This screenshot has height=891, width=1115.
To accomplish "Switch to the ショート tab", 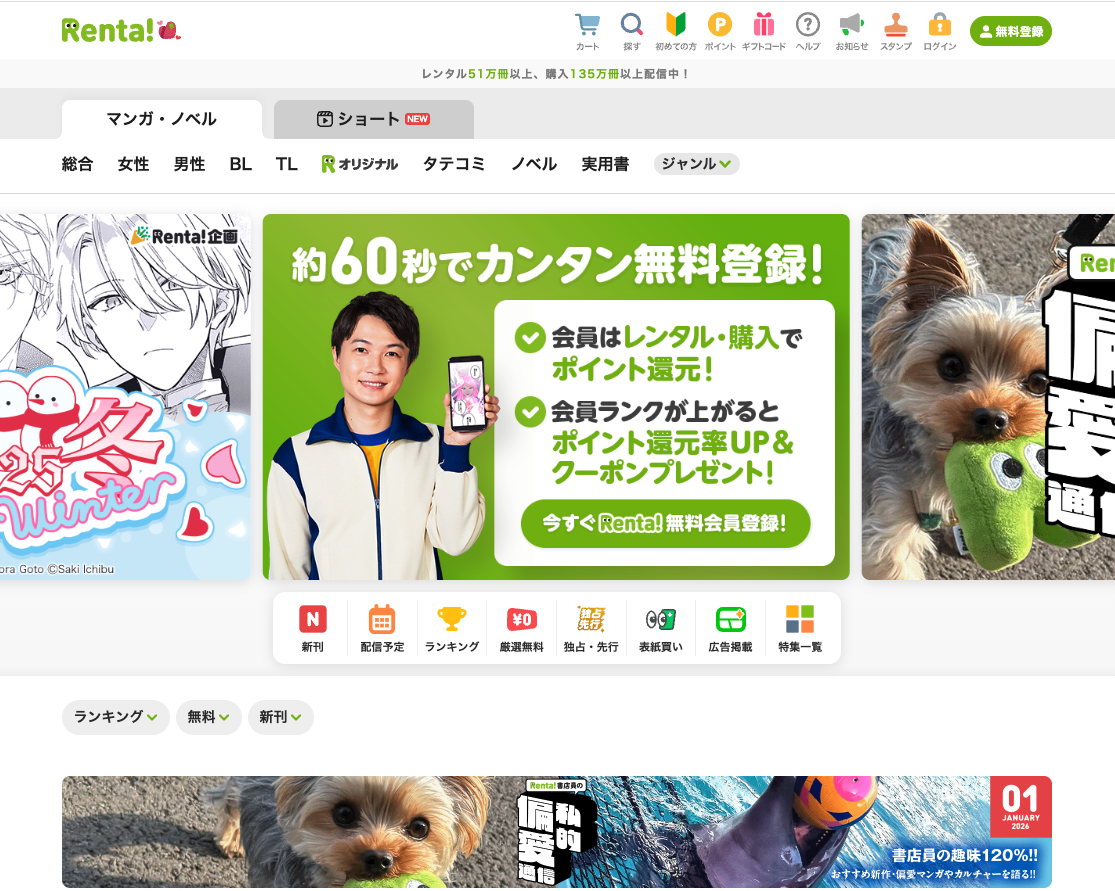I will [x=373, y=119].
